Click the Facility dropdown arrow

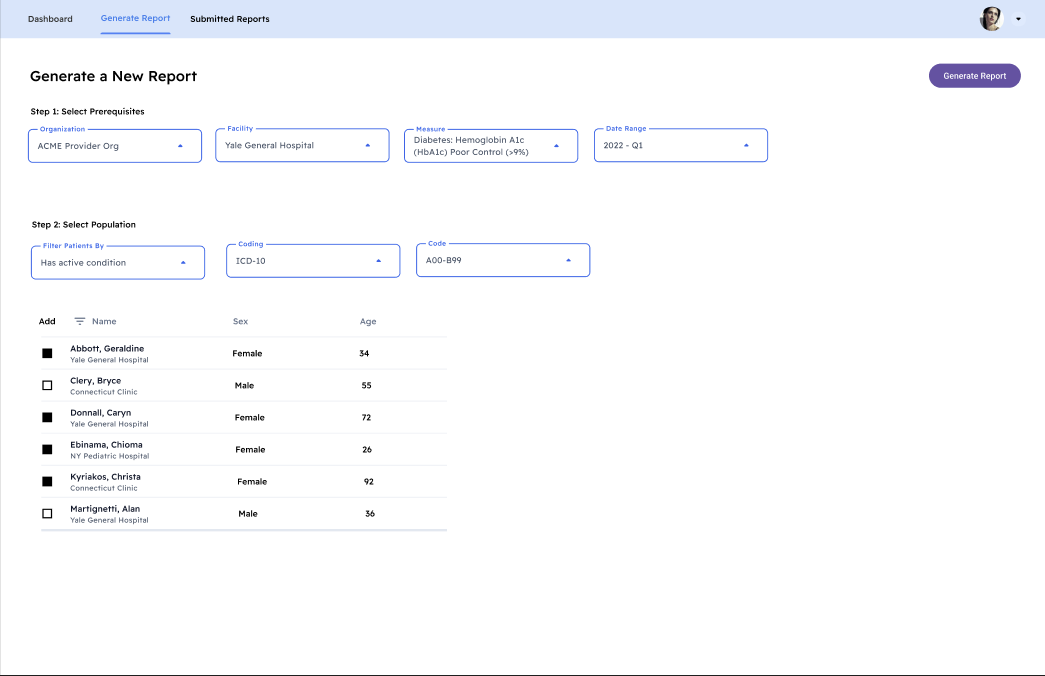pos(370,144)
